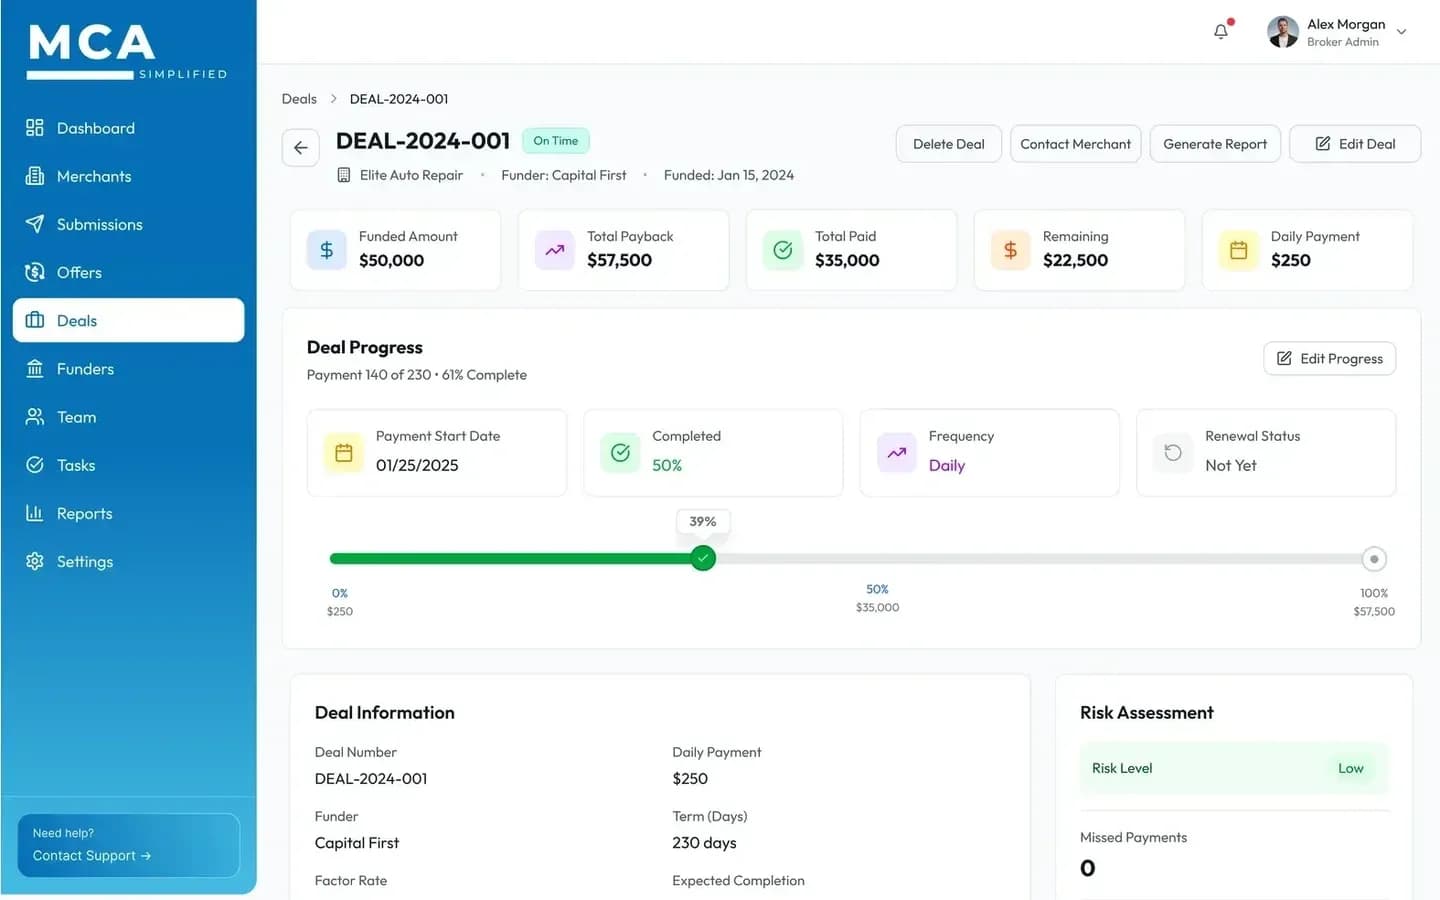Click the green progress slider handle
Viewport: 1440px width, 900px height.
(x=703, y=558)
